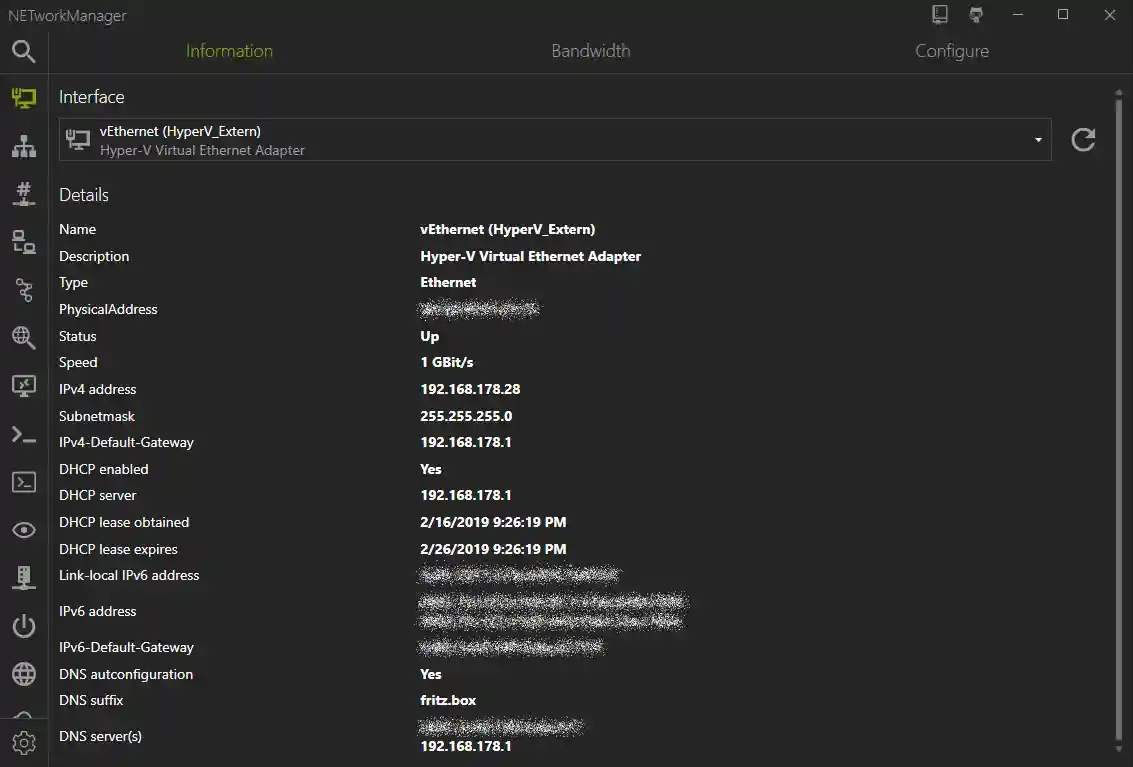Switch to the Bandwidth tab

coord(590,50)
